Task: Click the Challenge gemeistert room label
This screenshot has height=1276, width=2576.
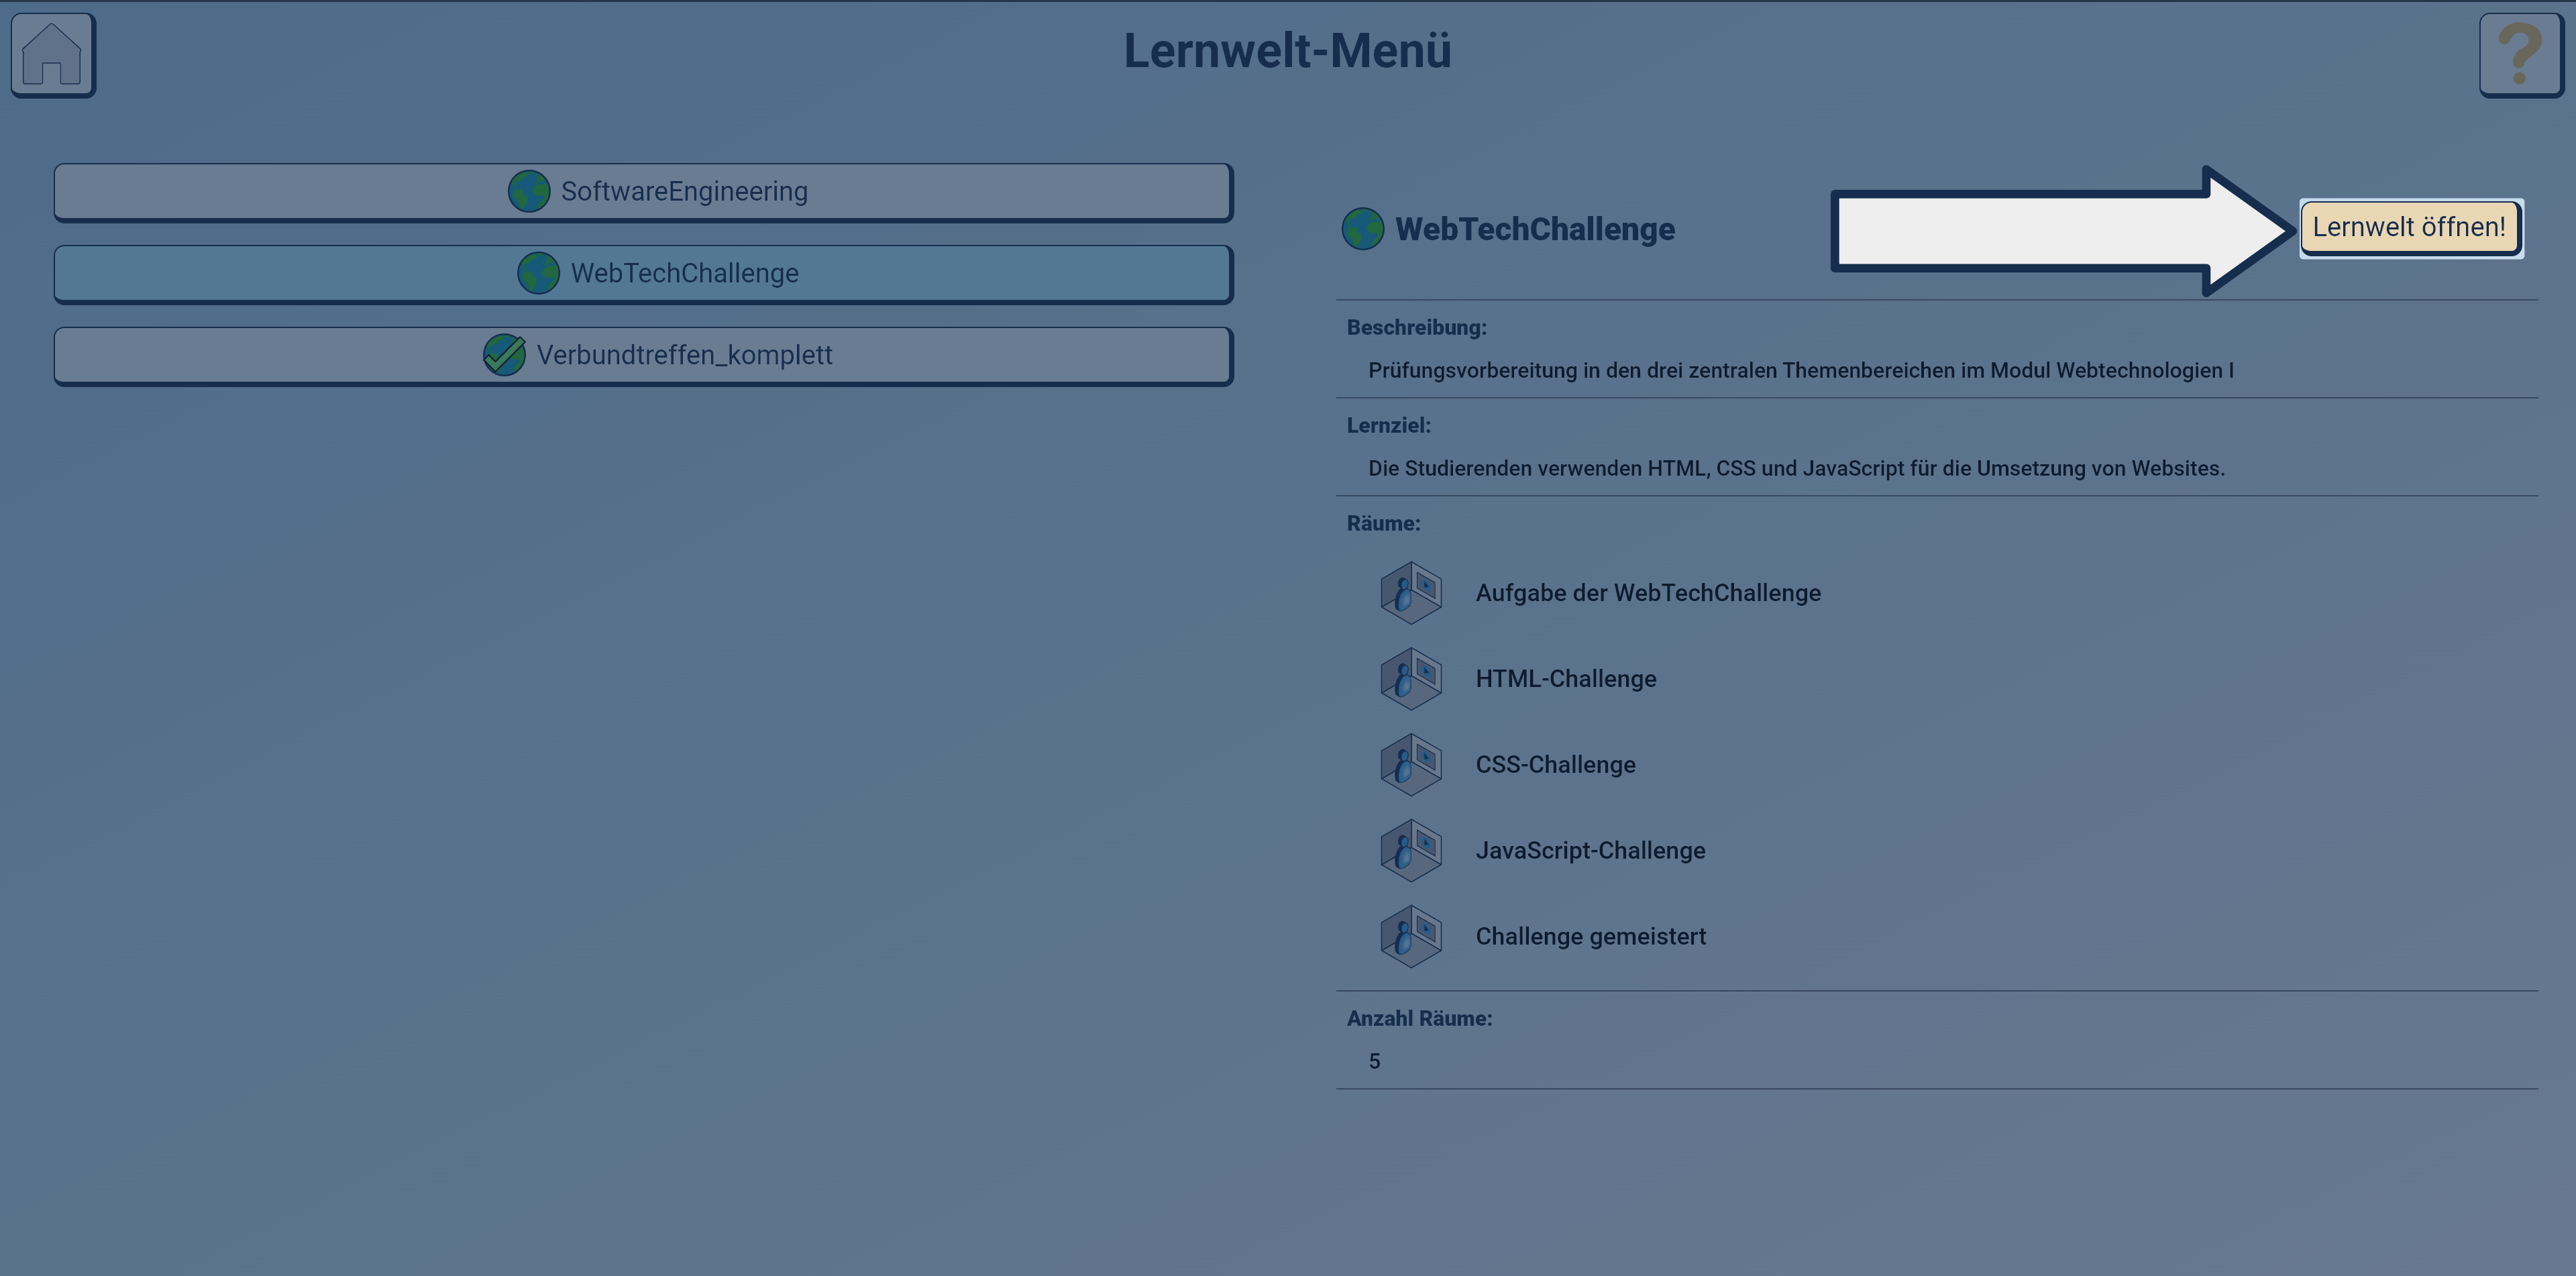Action: tap(1591, 937)
